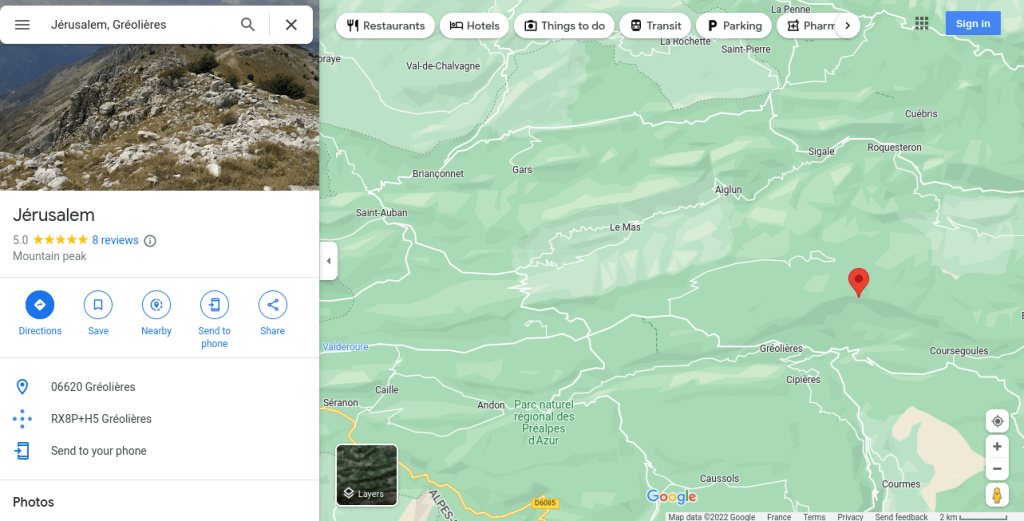Click the Send to phone icon button
This screenshot has width=1024, height=521.
[x=214, y=305]
